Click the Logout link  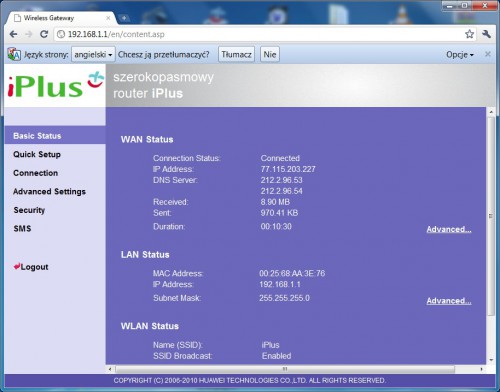(34, 267)
